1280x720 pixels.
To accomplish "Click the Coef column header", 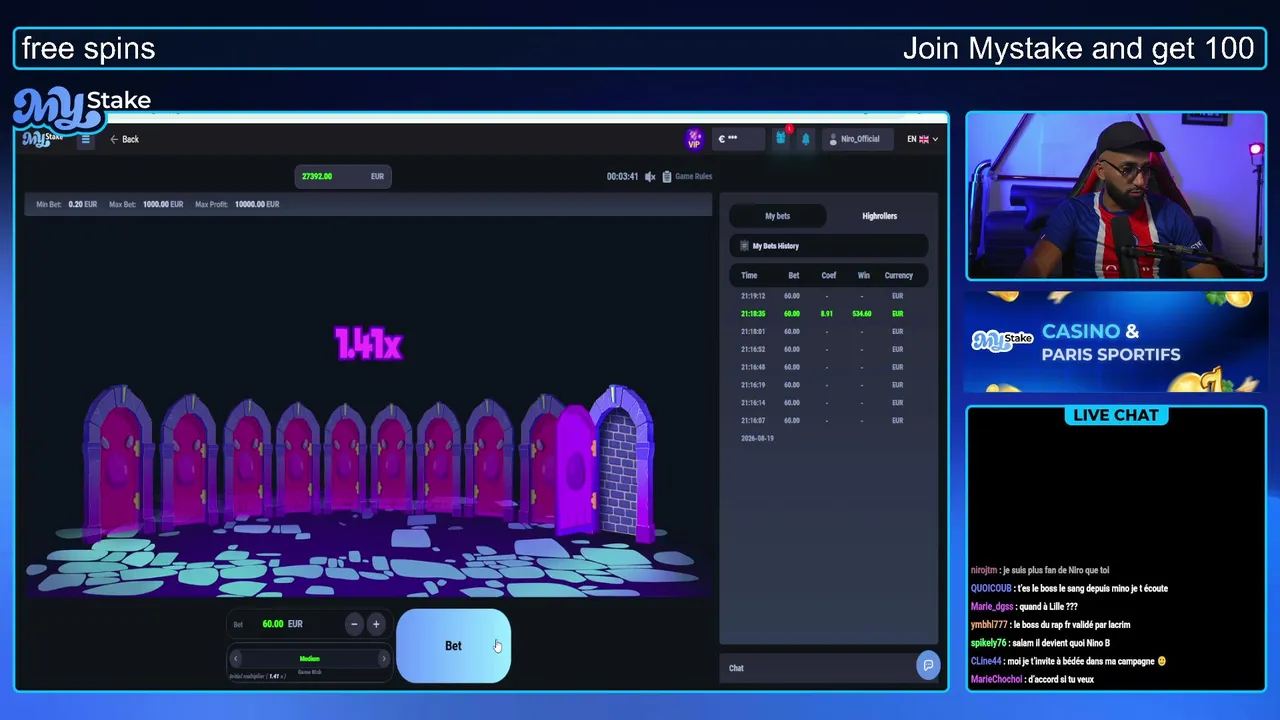I will tap(828, 275).
